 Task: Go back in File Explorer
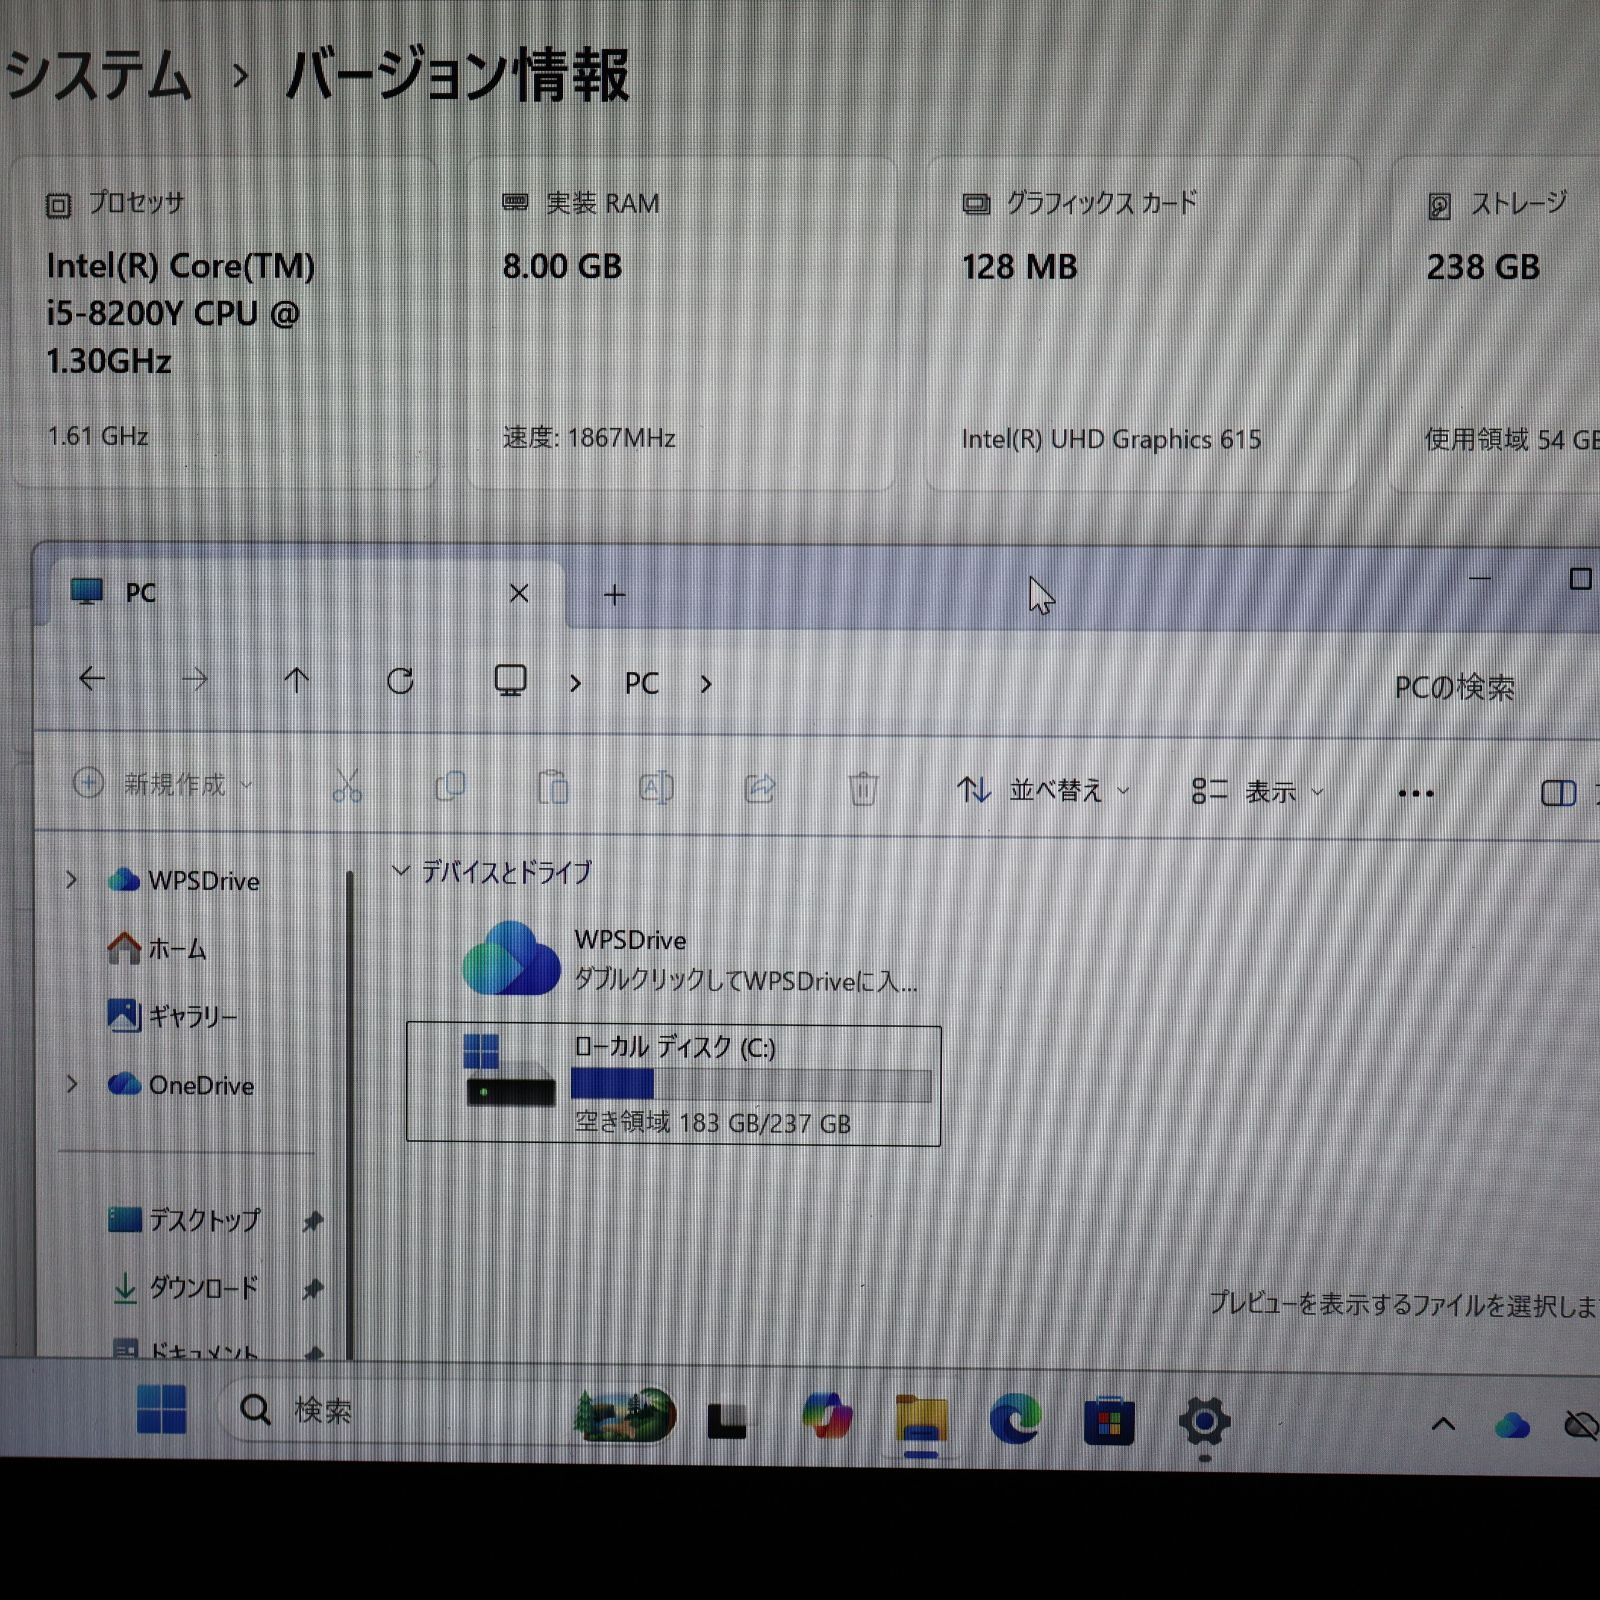[92, 679]
